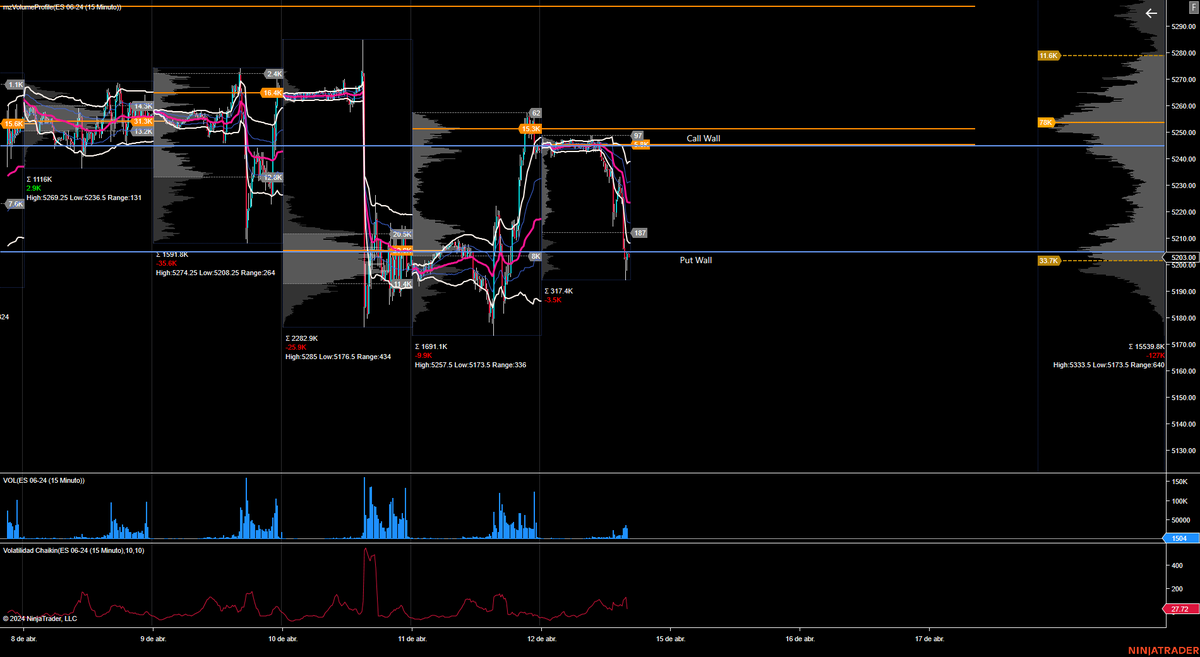Viewport: 1200px width, 657px height.
Task: Click the 5203.00 current price marker
Action: [x=1183, y=257]
